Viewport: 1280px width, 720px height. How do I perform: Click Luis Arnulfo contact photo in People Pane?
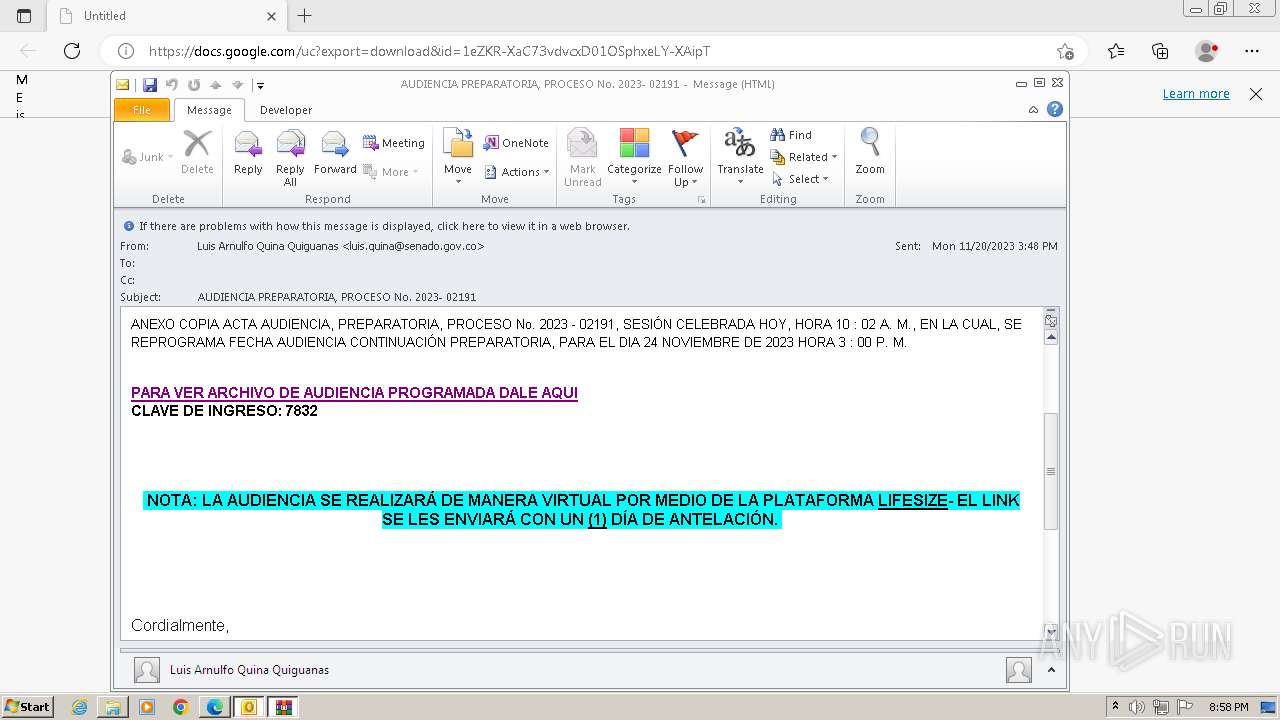click(x=147, y=670)
